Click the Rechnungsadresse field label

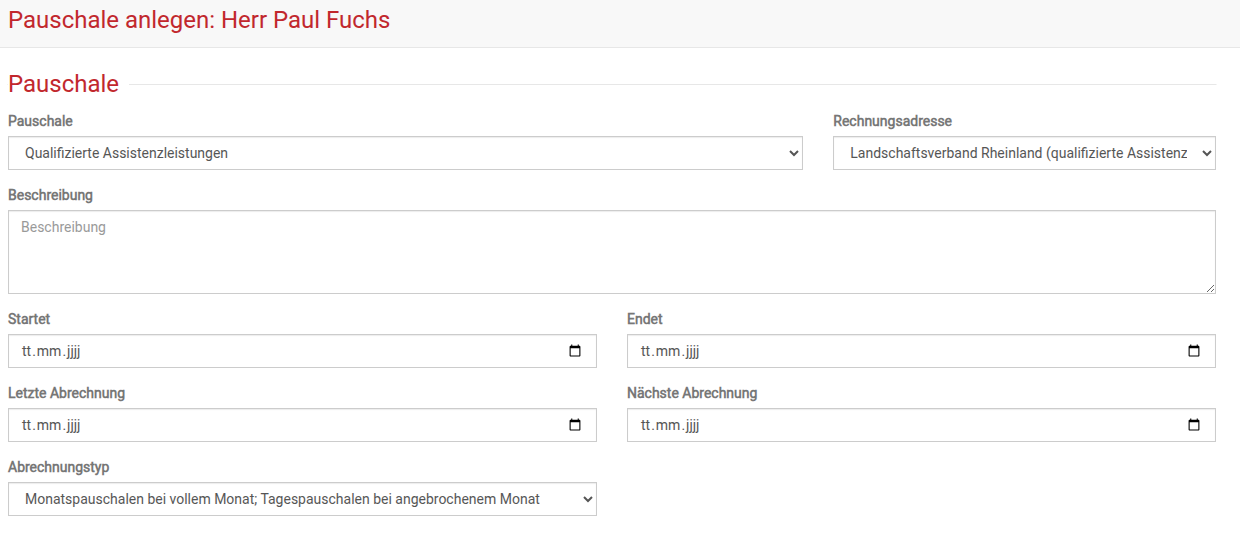[892, 121]
